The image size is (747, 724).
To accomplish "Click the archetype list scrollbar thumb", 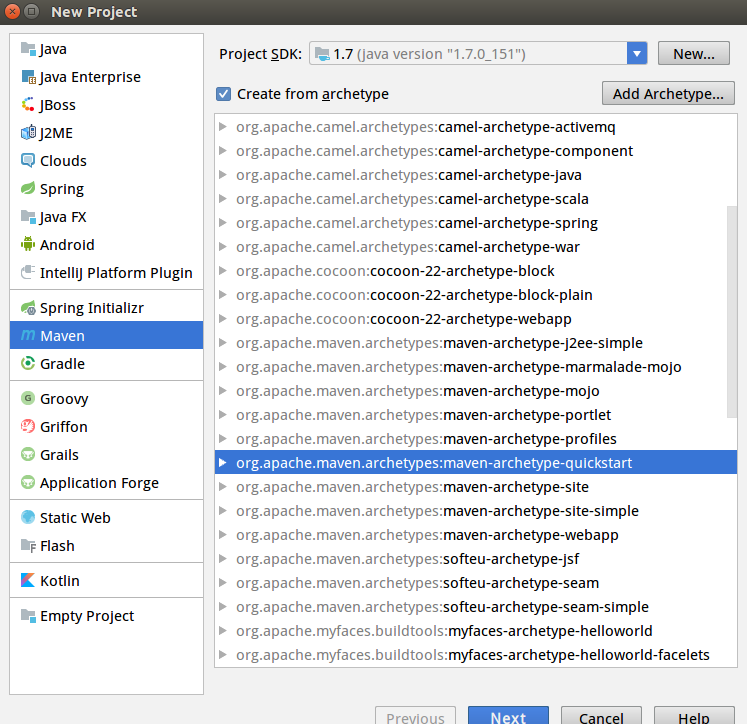I will pos(732,312).
